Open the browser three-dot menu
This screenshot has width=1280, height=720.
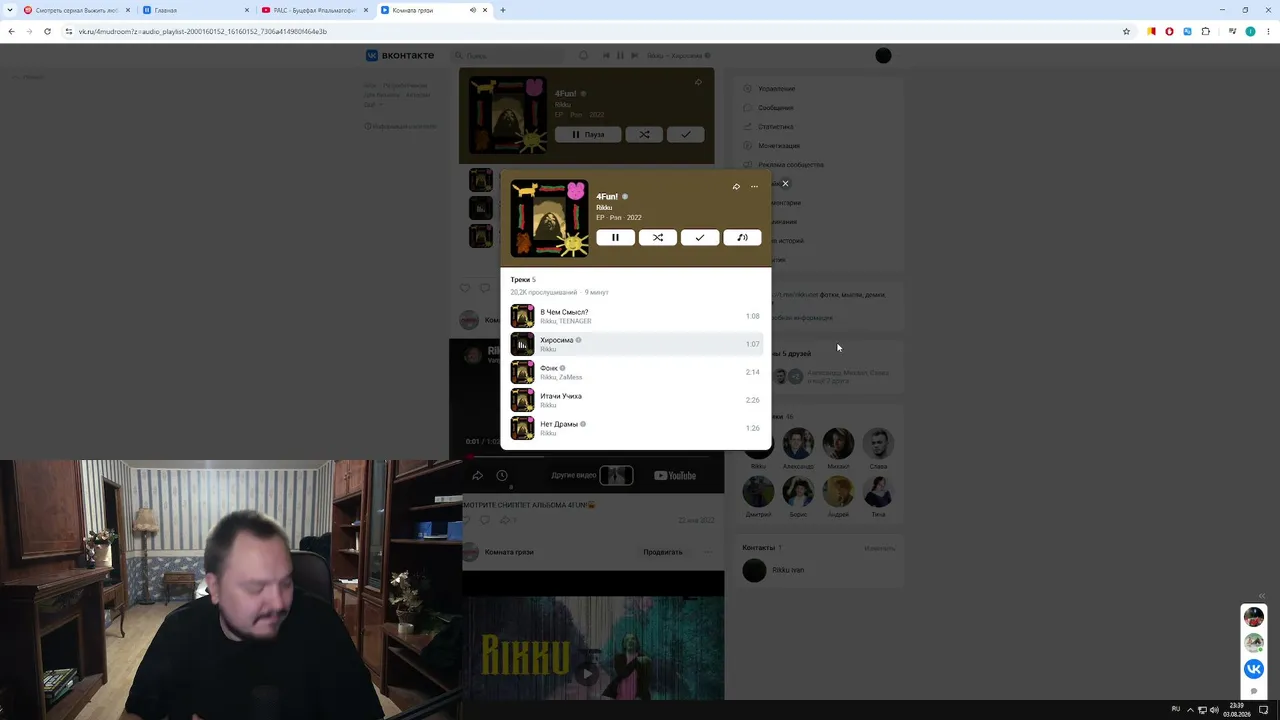tap(1267, 31)
